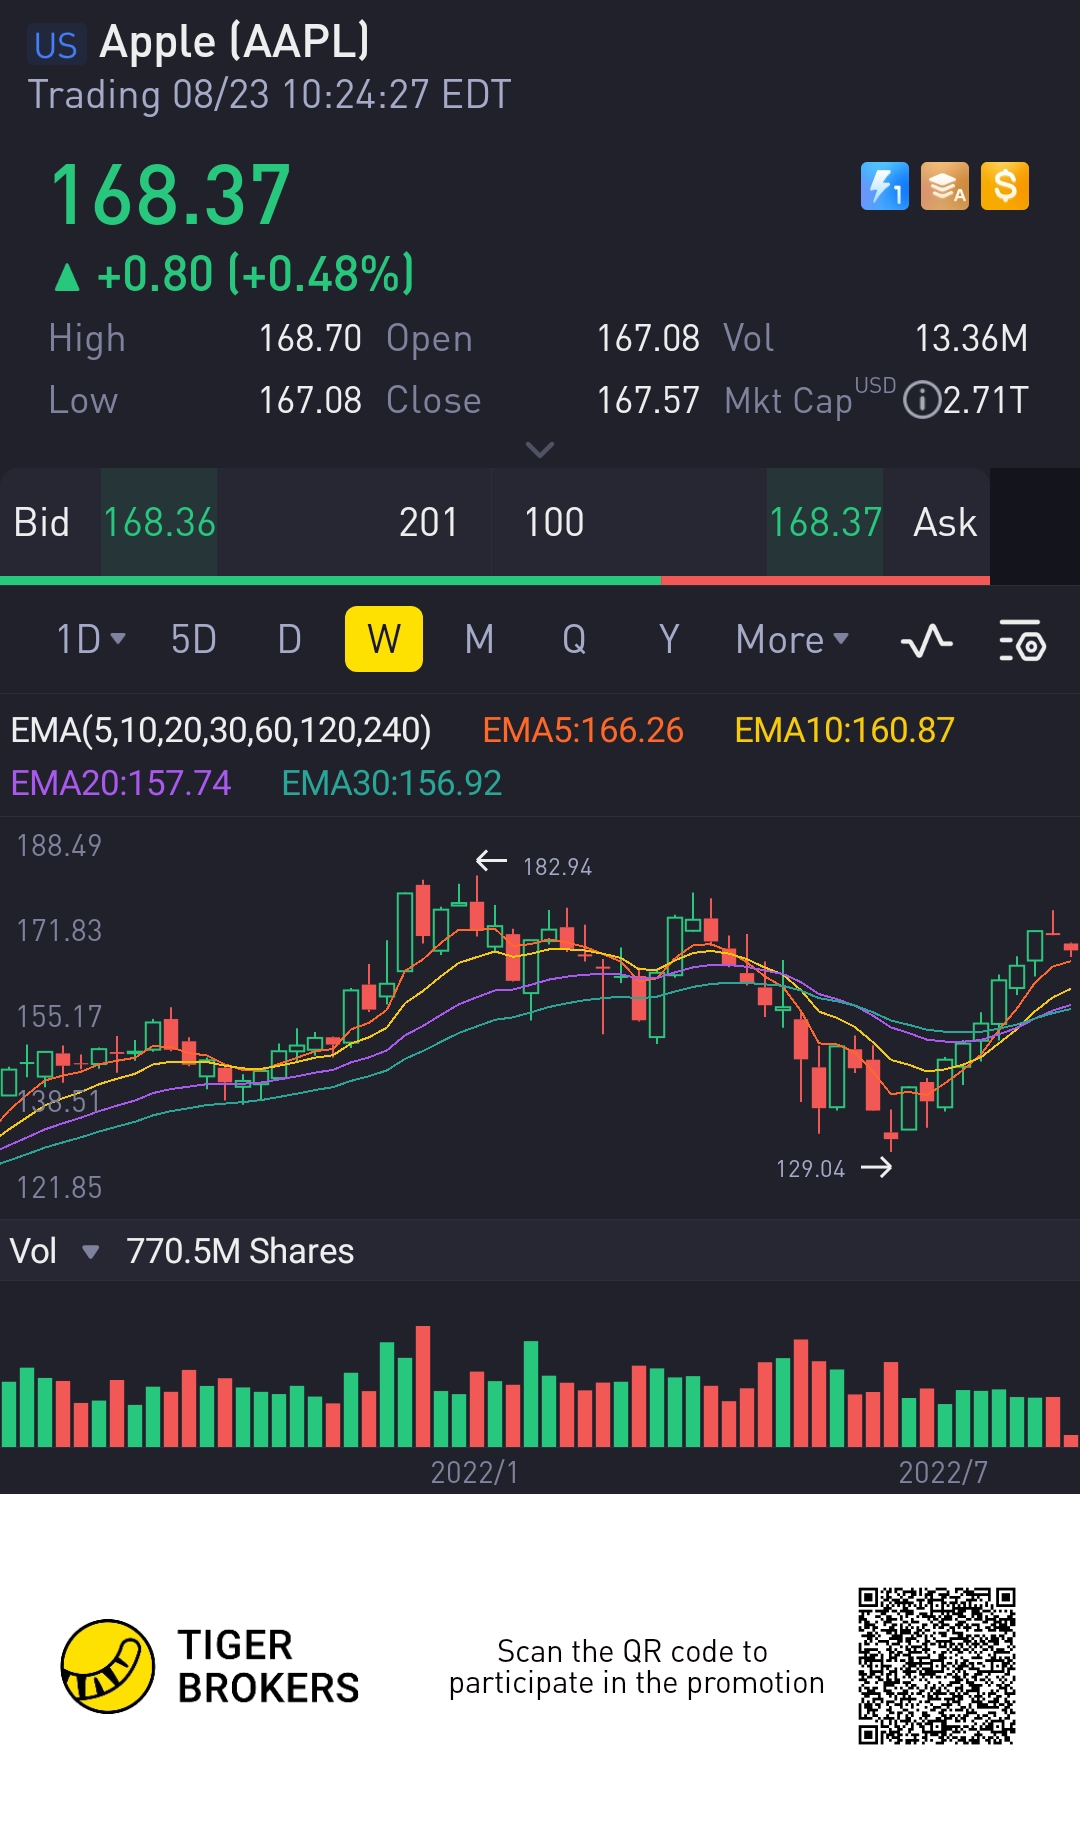Open the 1D timeframe dropdown

[x=91, y=639]
